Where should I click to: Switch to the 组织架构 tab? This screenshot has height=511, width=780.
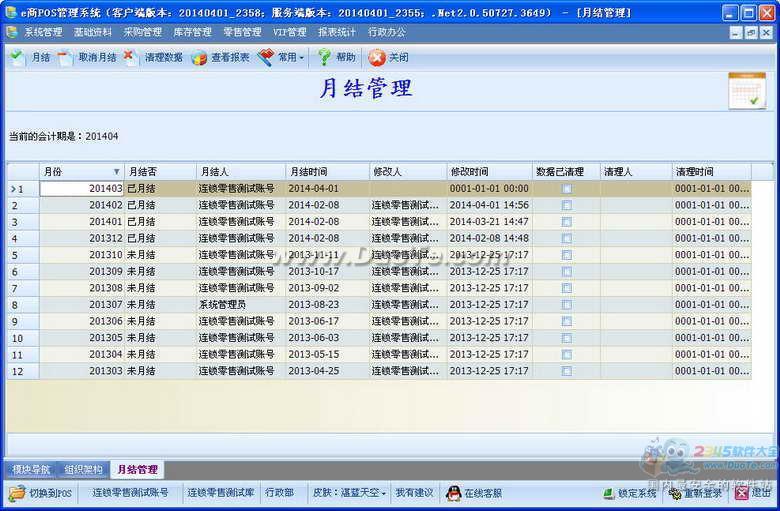(x=83, y=469)
